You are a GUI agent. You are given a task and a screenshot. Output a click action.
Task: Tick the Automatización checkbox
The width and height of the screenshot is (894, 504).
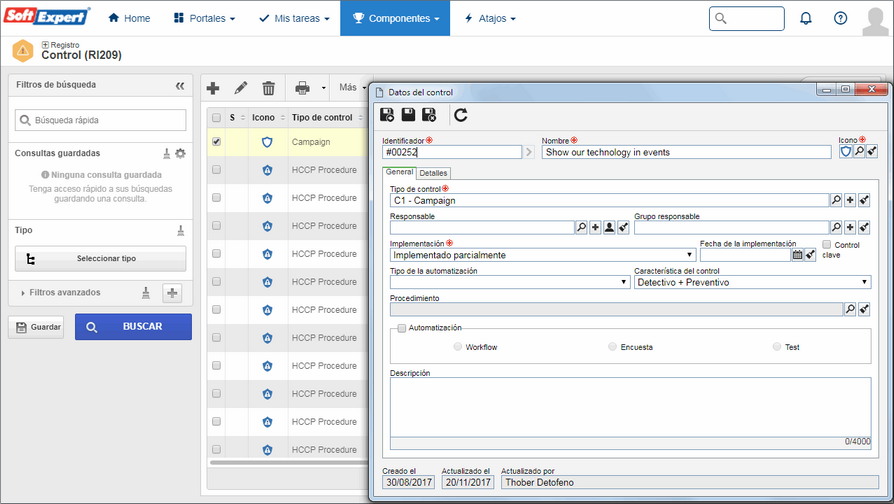click(401, 328)
